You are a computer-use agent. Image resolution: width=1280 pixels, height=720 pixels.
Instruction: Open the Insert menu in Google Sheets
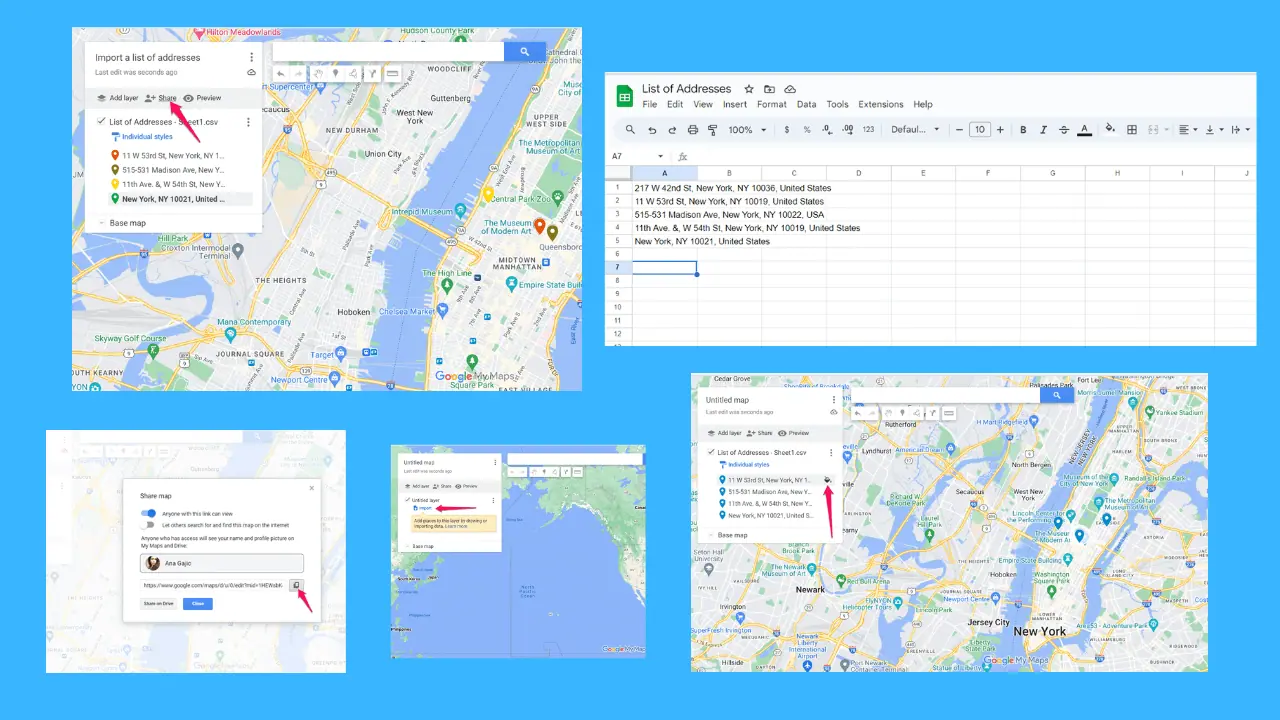(x=735, y=104)
